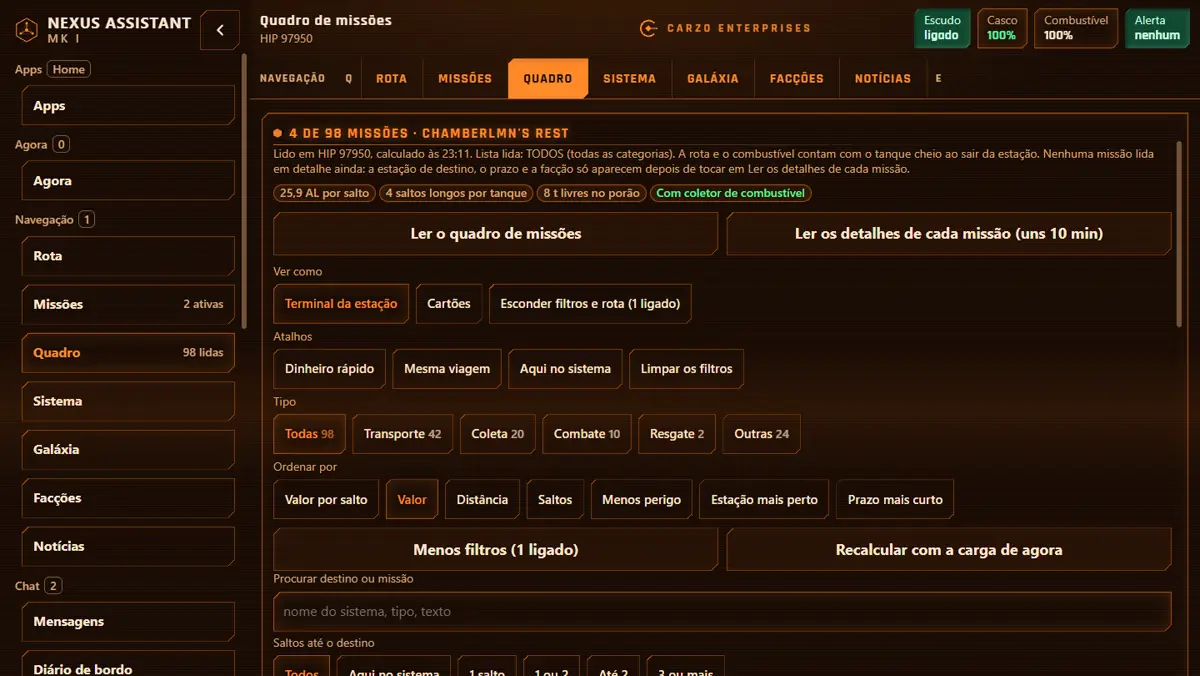Image resolution: width=1200 pixels, height=676 pixels.
Task: Focus the destination or mission search field
Action: (722, 611)
